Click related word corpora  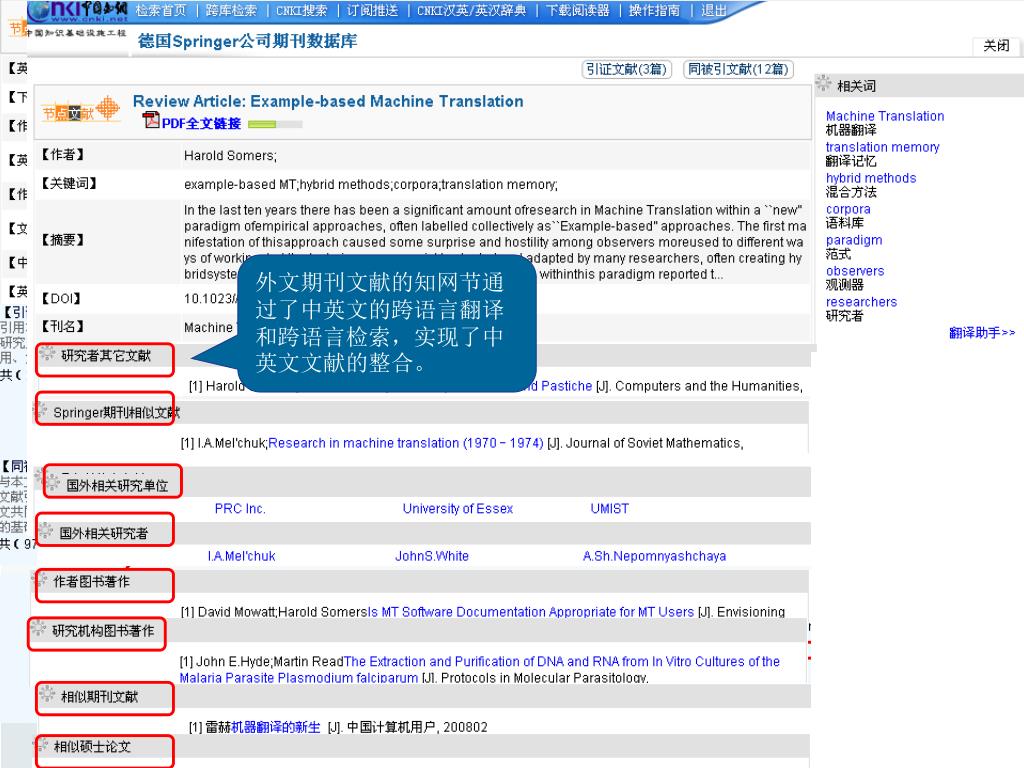pyautogui.click(x=848, y=209)
